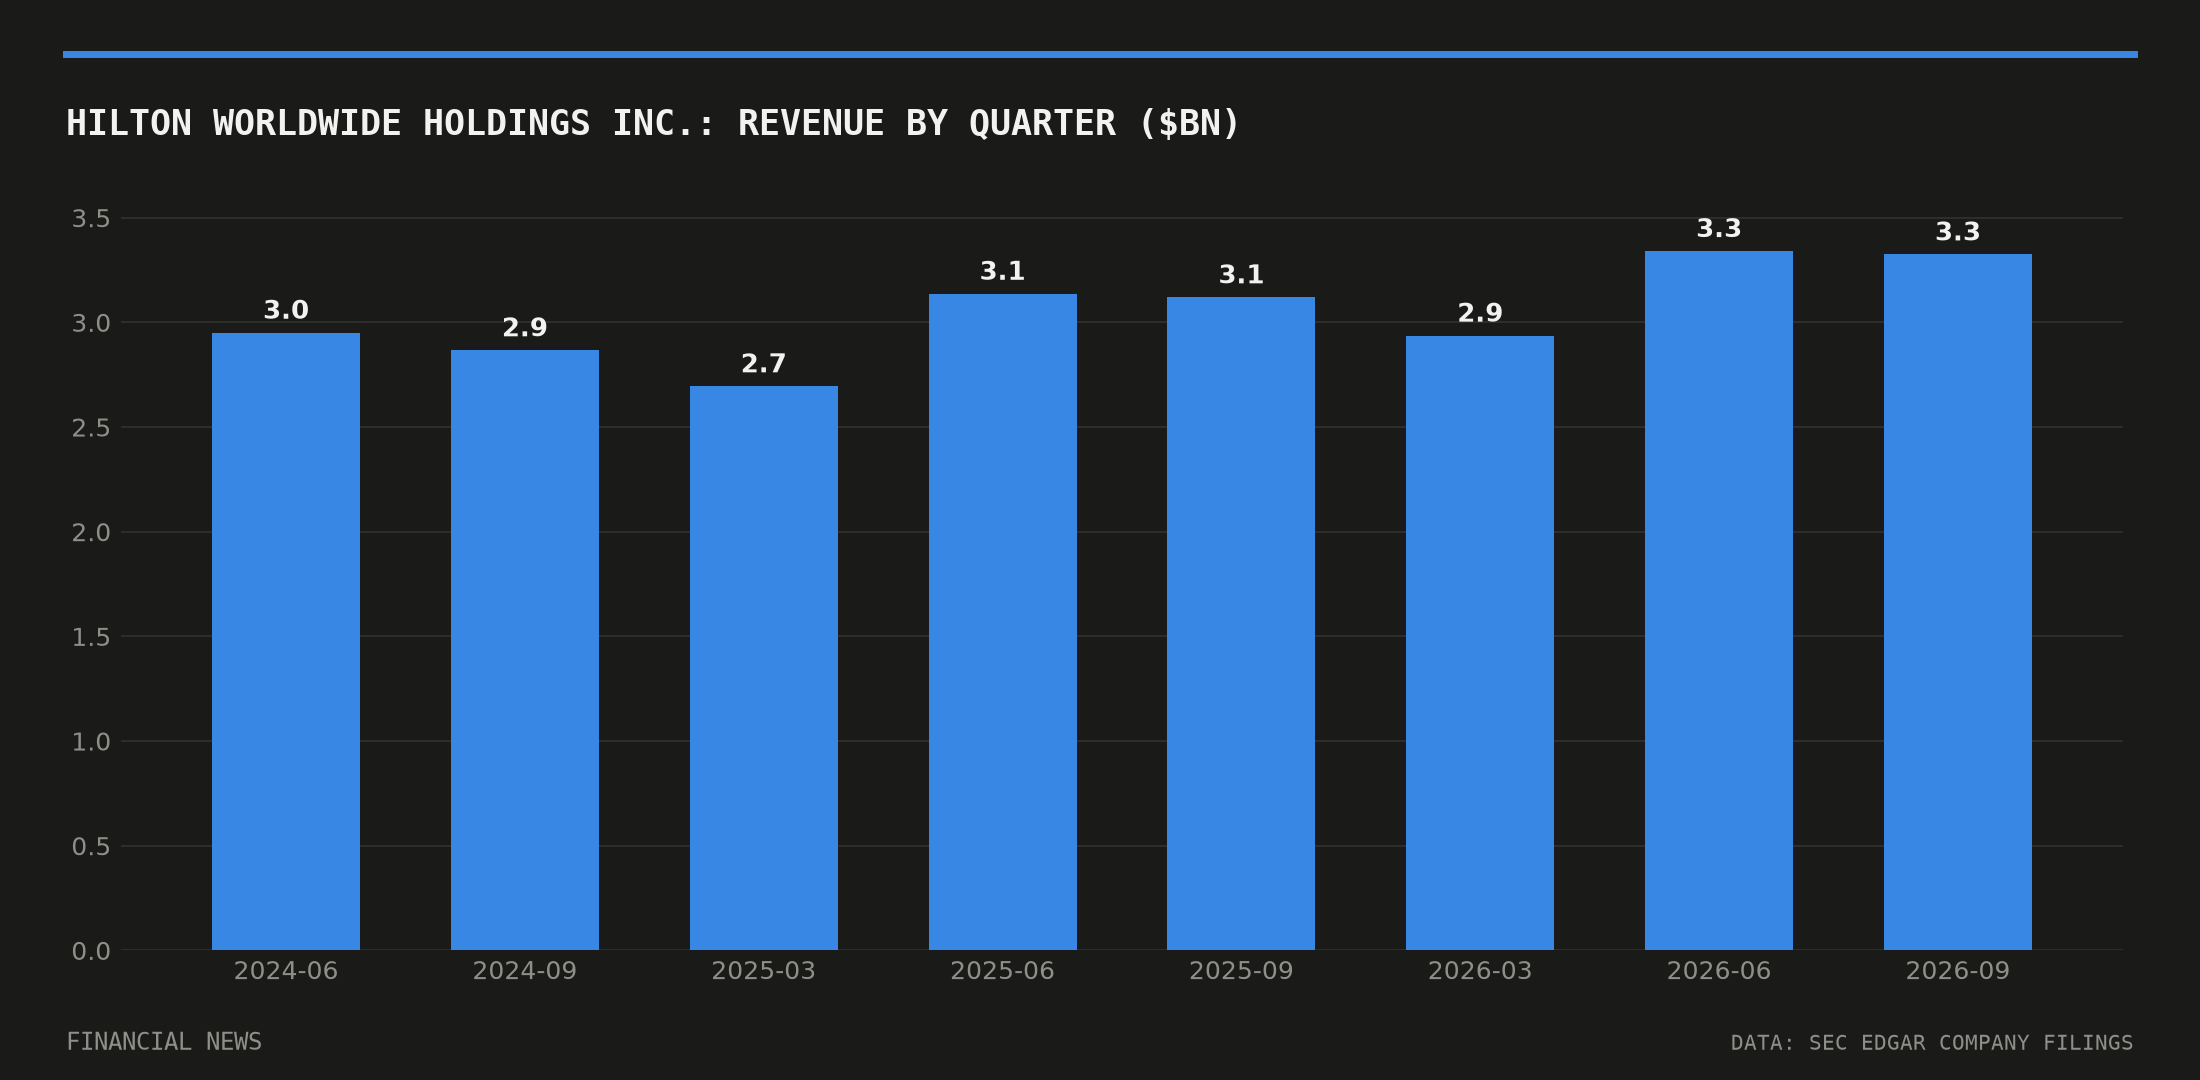Click the 3.5 y-axis tick label
The image size is (2200, 1080).
point(91,219)
